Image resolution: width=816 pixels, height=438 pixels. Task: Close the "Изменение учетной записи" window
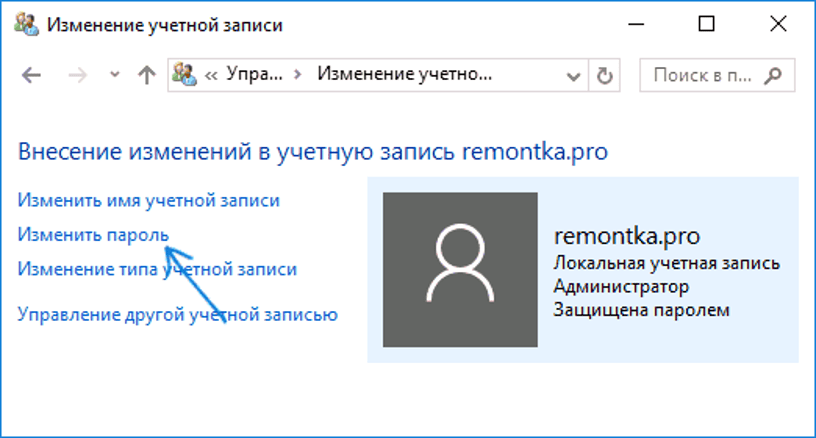pyautogui.click(x=778, y=24)
